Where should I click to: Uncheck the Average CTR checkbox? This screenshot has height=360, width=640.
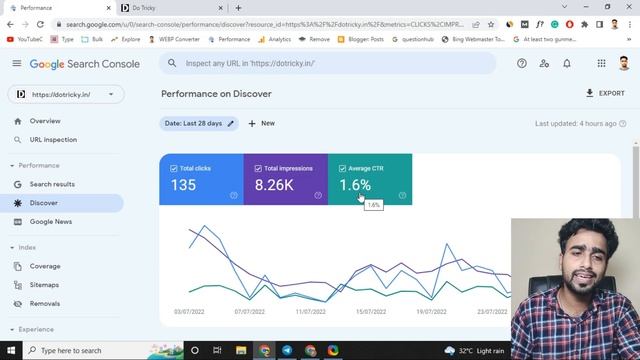[342, 168]
